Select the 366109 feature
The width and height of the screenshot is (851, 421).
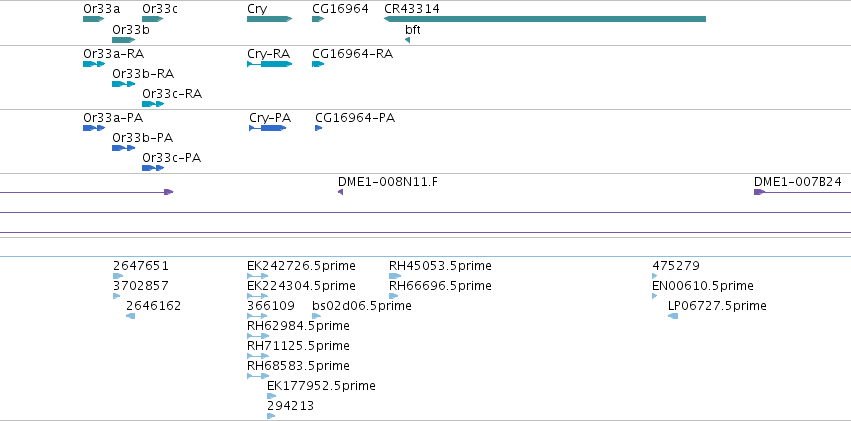pos(257,316)
